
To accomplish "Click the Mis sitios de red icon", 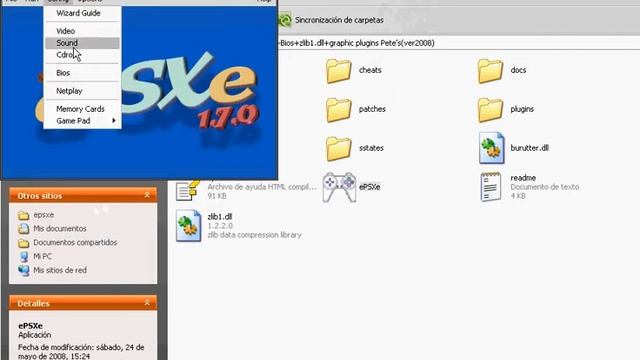I will point(24,270).
